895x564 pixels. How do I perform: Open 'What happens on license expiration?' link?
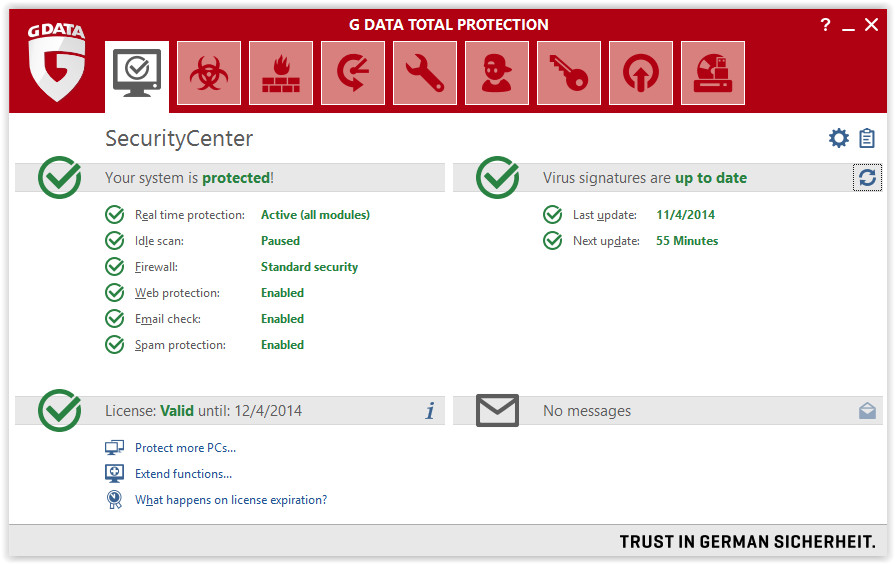point(231,500)
